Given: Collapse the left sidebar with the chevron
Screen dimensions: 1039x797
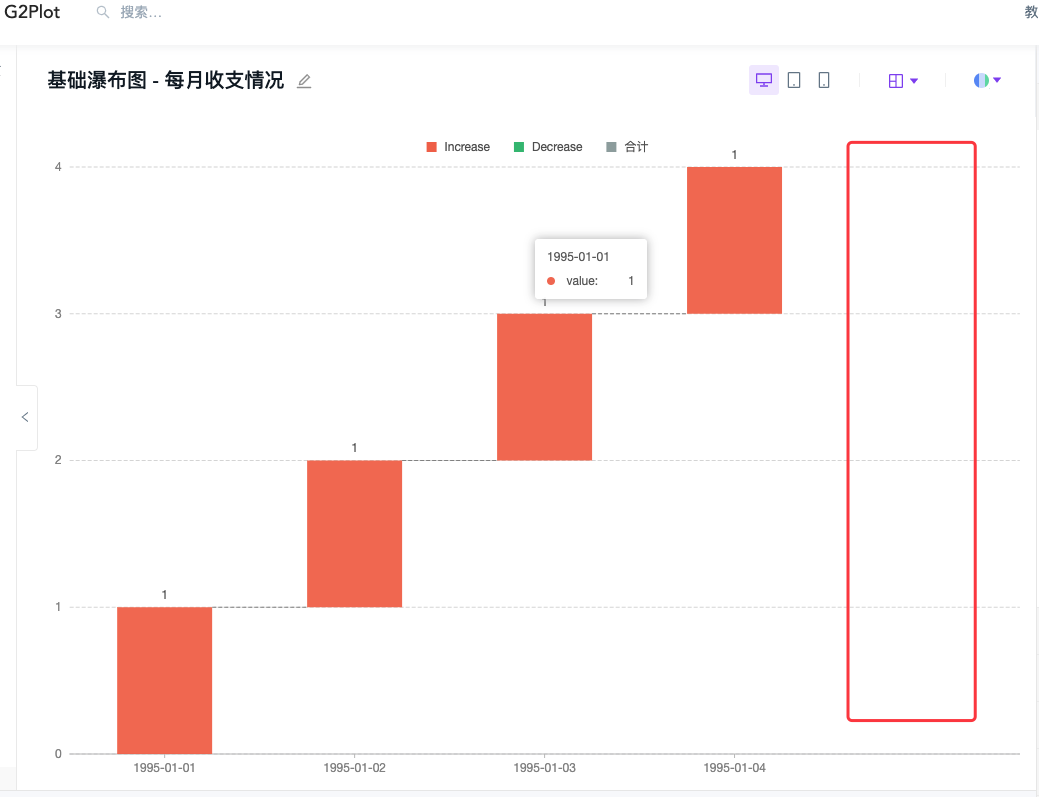Looking at the screenshot, I should 24,417.
